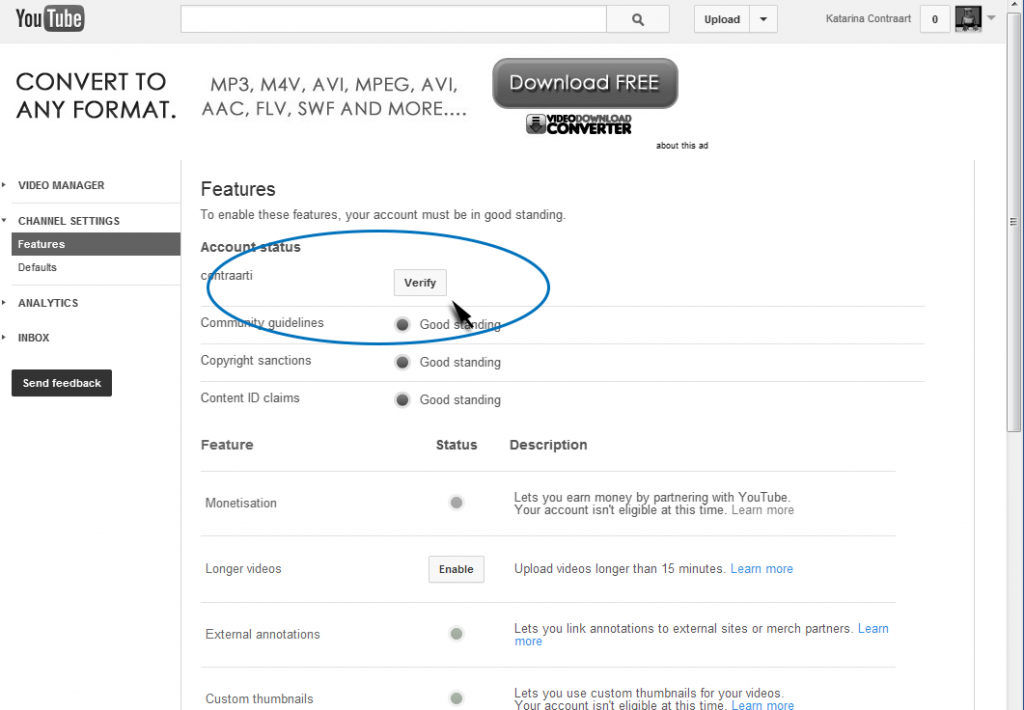The image size is (1024, 710).
Task: Click the user avatar thumbnail
Action: pyautogui.click(x=968, y=18)
